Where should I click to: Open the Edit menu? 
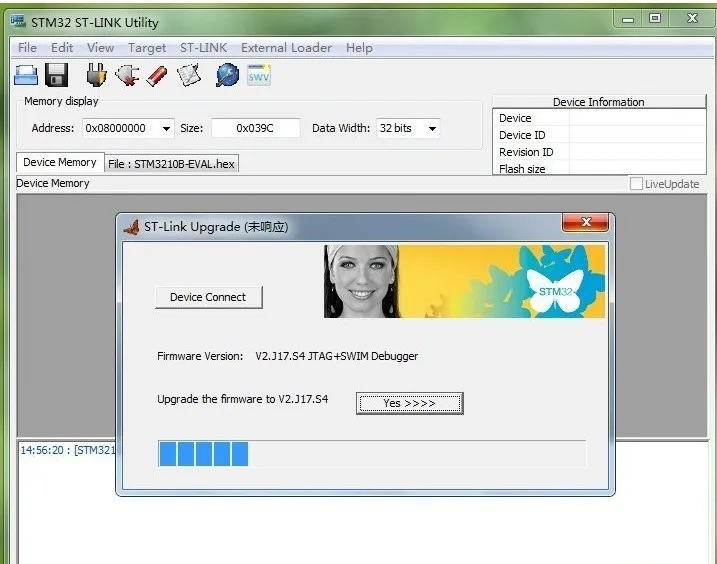[62, 48]
